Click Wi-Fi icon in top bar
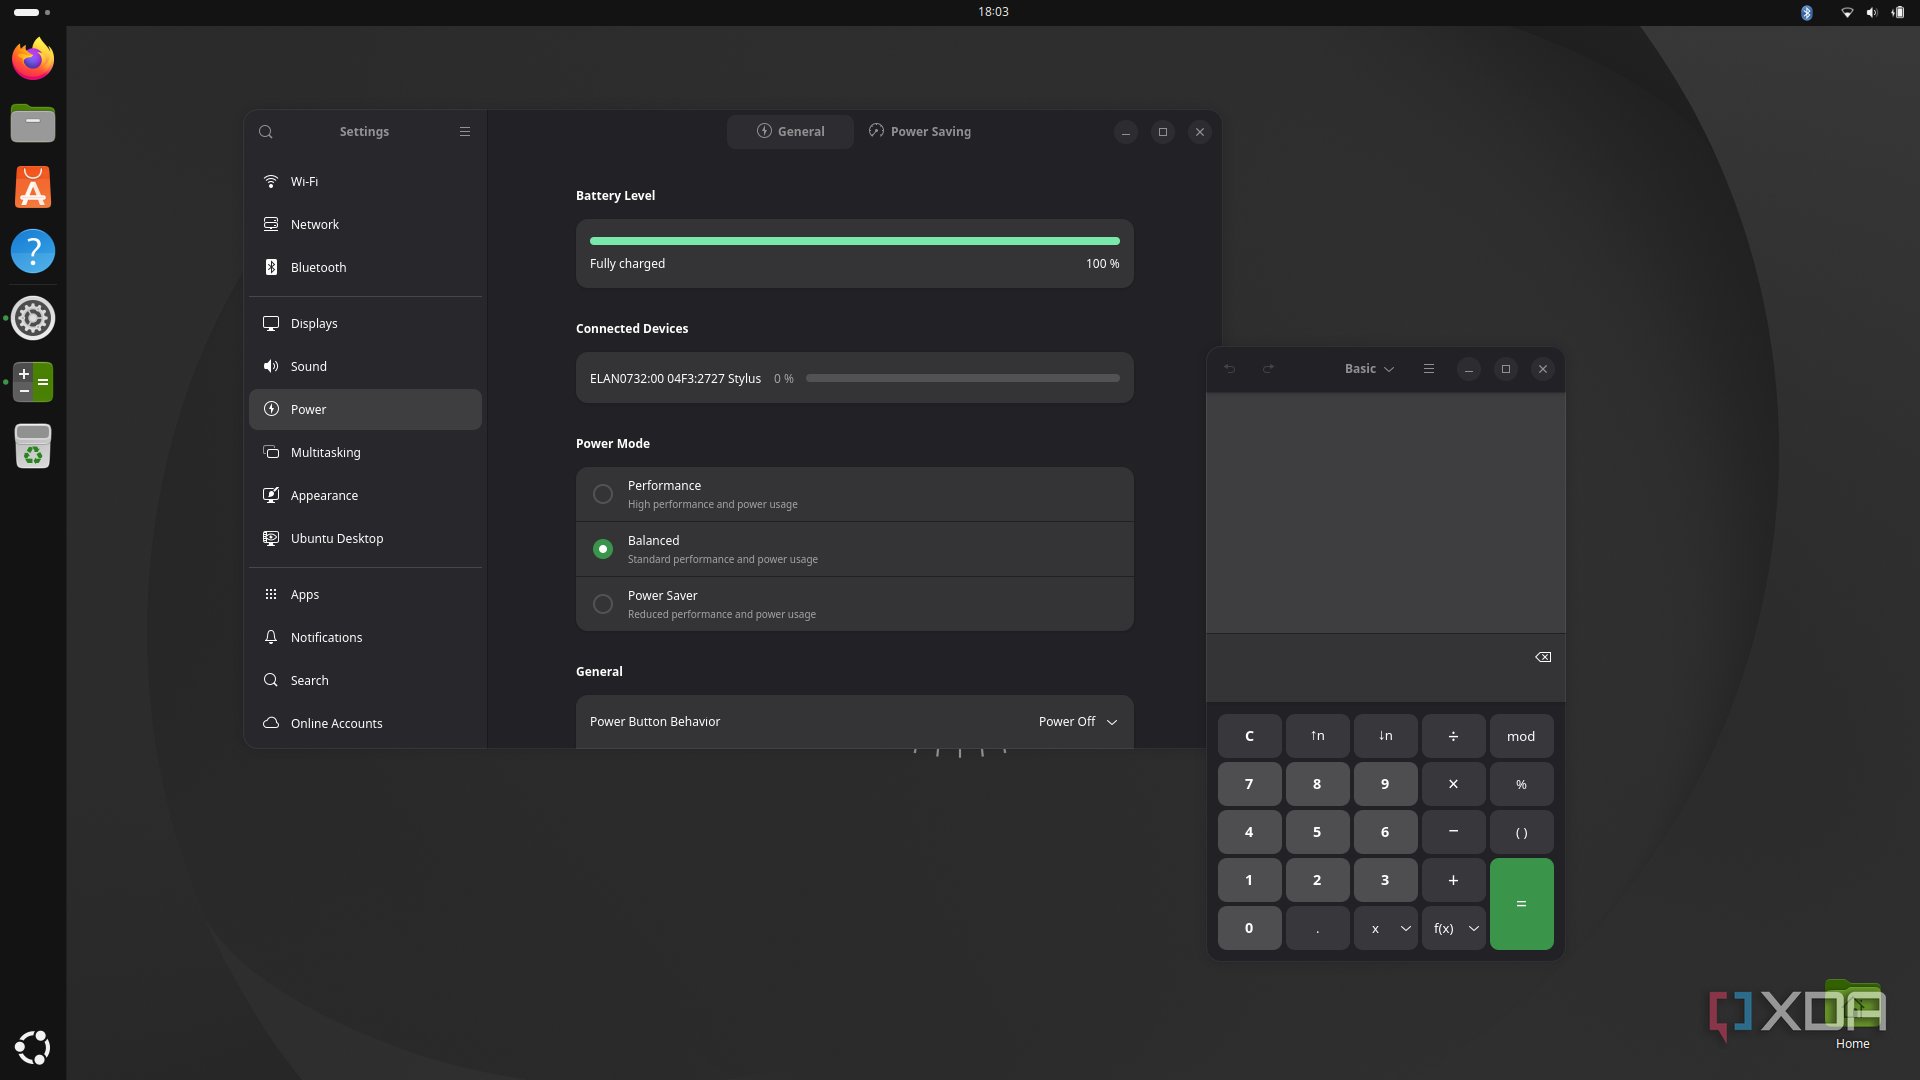This screenshot has height=1080, width=1920. tap(1847, 12)
